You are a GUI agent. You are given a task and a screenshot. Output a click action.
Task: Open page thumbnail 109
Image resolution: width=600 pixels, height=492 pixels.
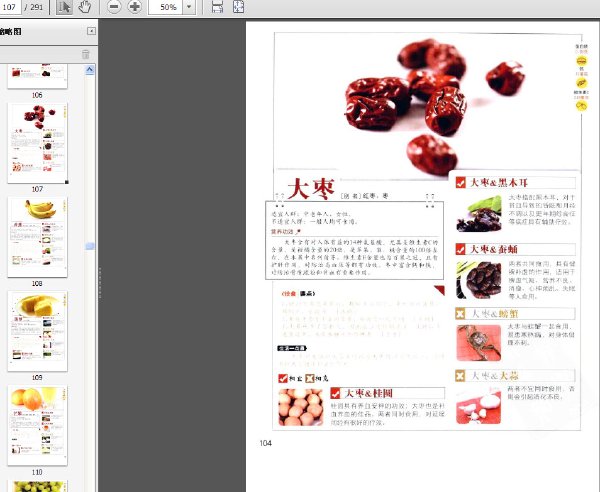(37, 331)
